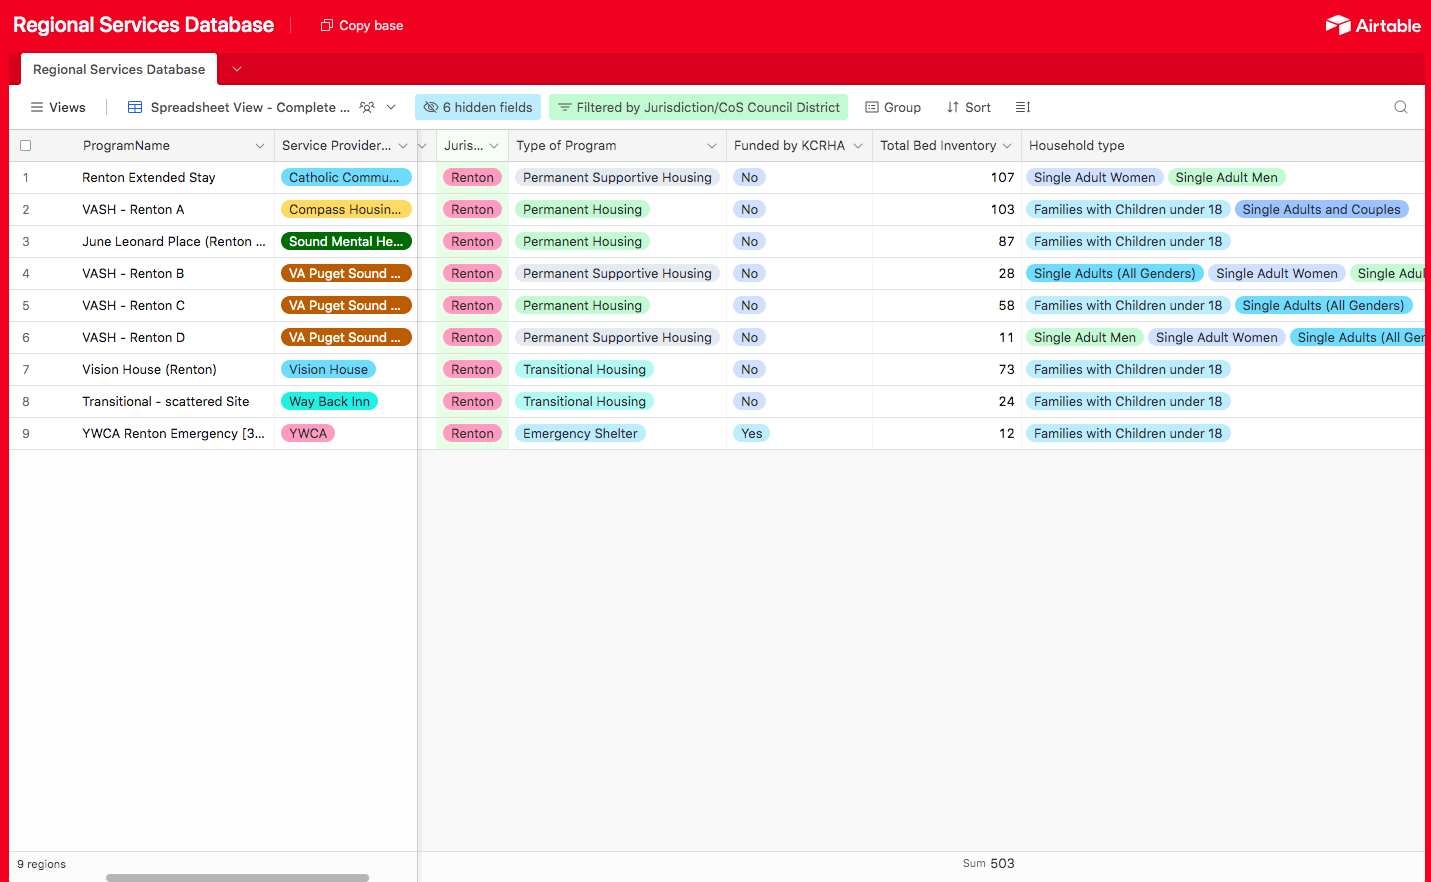
Task: Expand the Funded by KCRHA column menu
Action: [x=858, y=146]
